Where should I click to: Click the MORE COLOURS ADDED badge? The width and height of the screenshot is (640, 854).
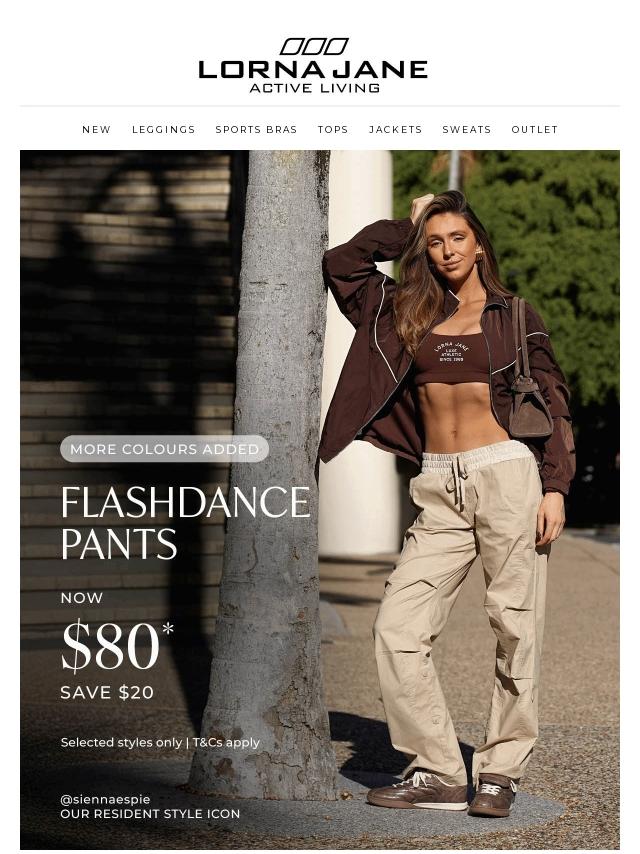pos(164,449)
